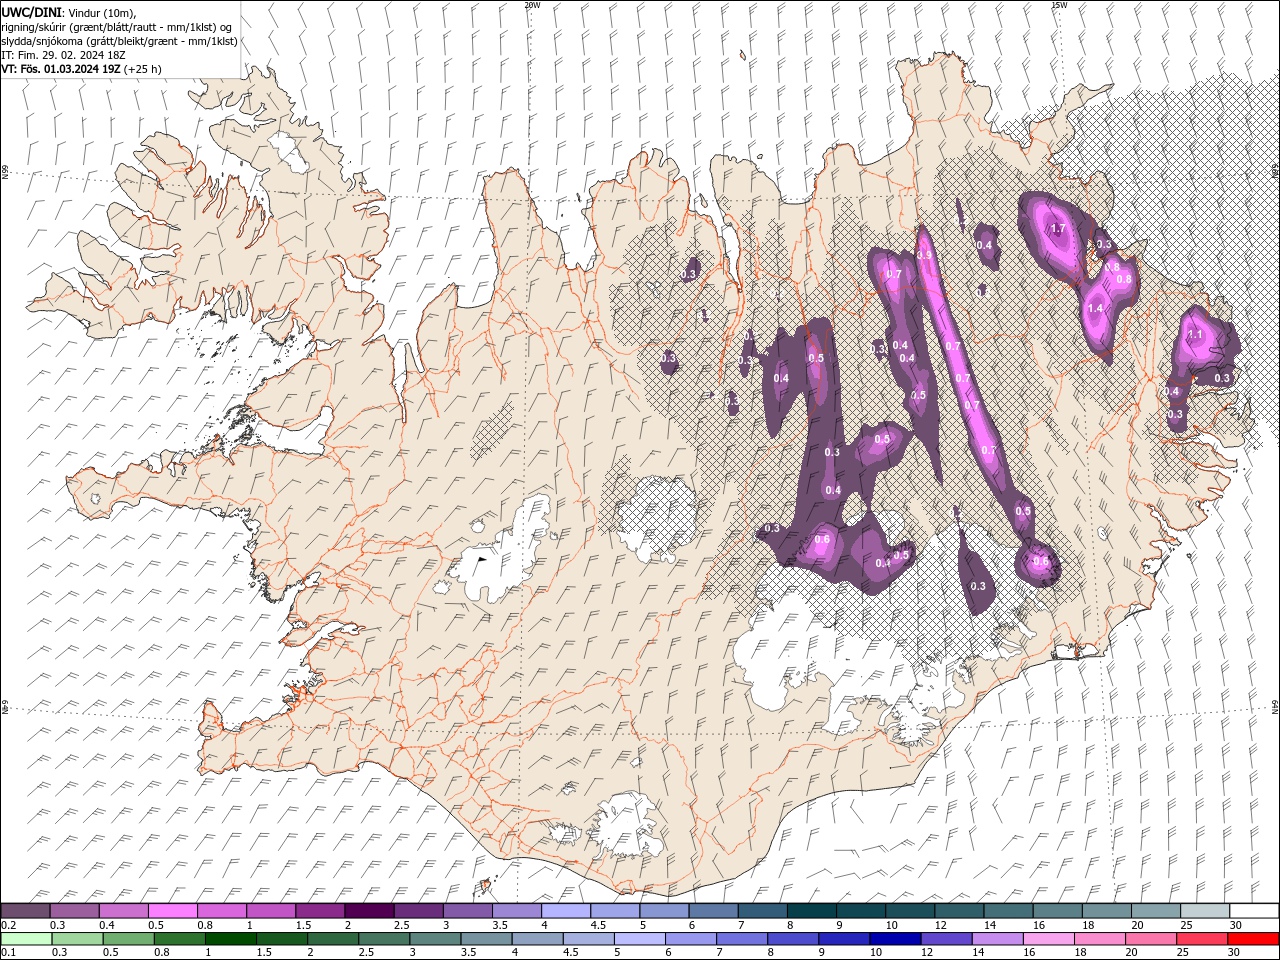This screenshot has height=960, width=1280.
Task: Pick lower legend swatch between 0.1 and 0.3
Action: 26,939
